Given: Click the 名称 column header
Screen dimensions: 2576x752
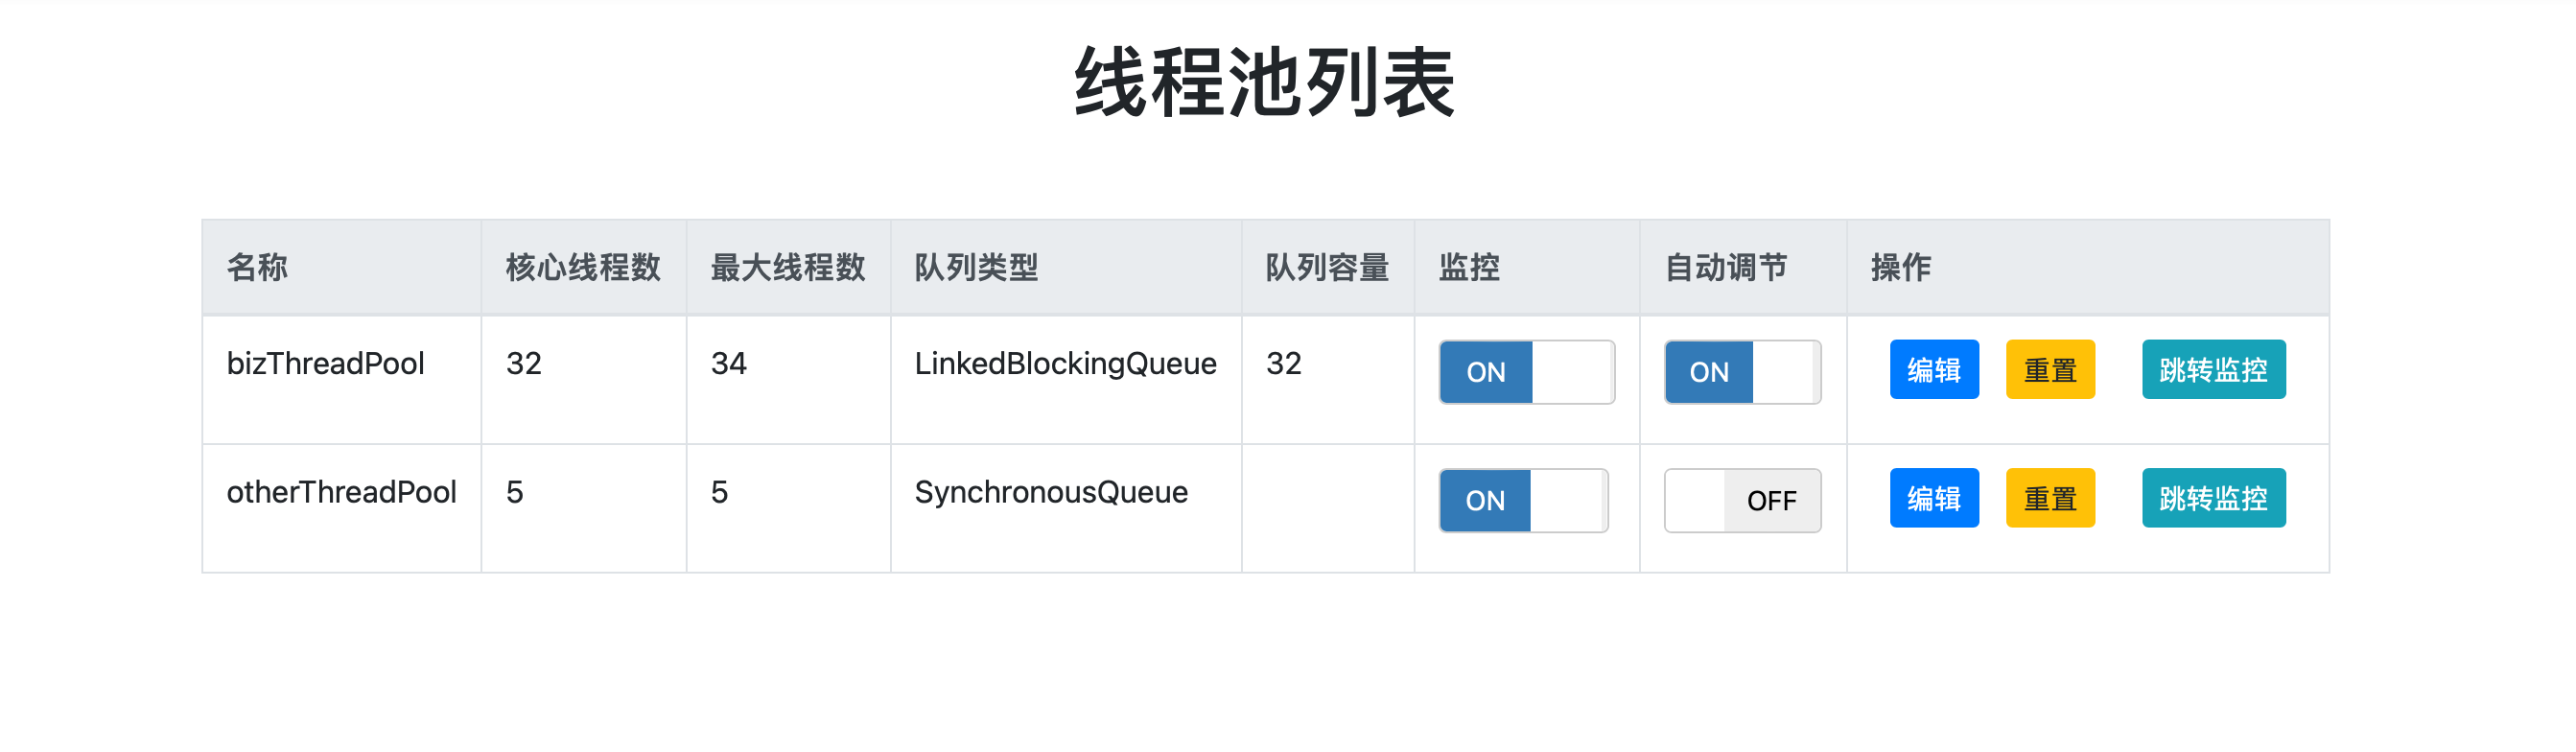Looking at the screenshot, I should (x=257, y=267).
